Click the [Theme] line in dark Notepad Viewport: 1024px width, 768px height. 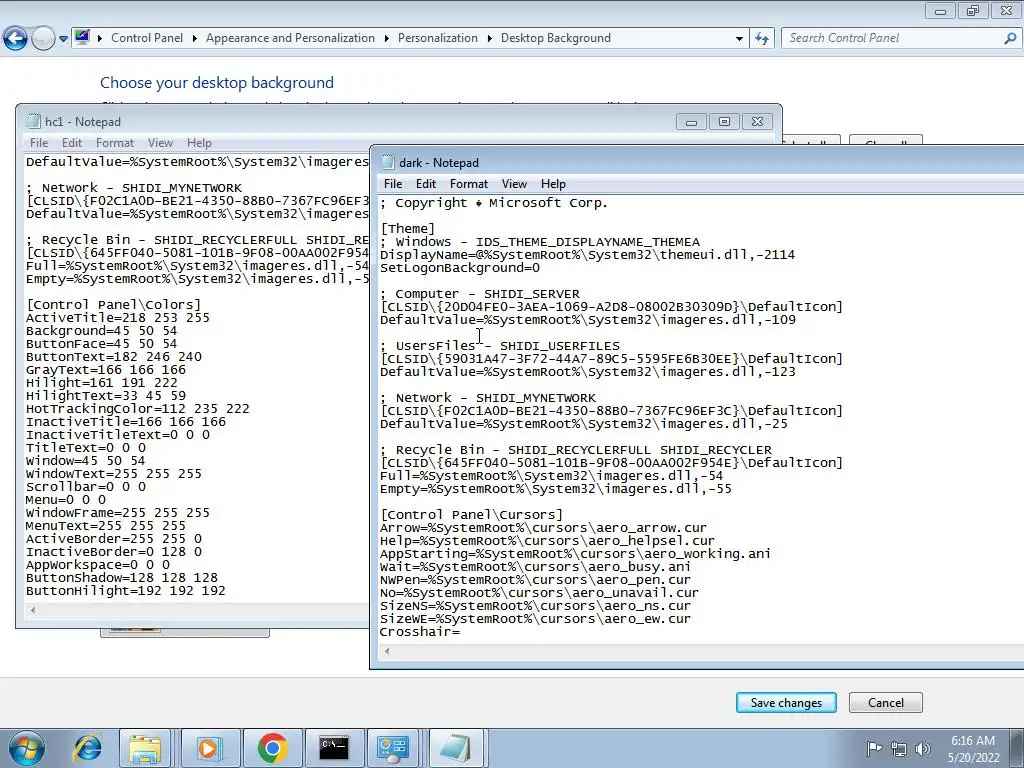[x=408, y=229]
